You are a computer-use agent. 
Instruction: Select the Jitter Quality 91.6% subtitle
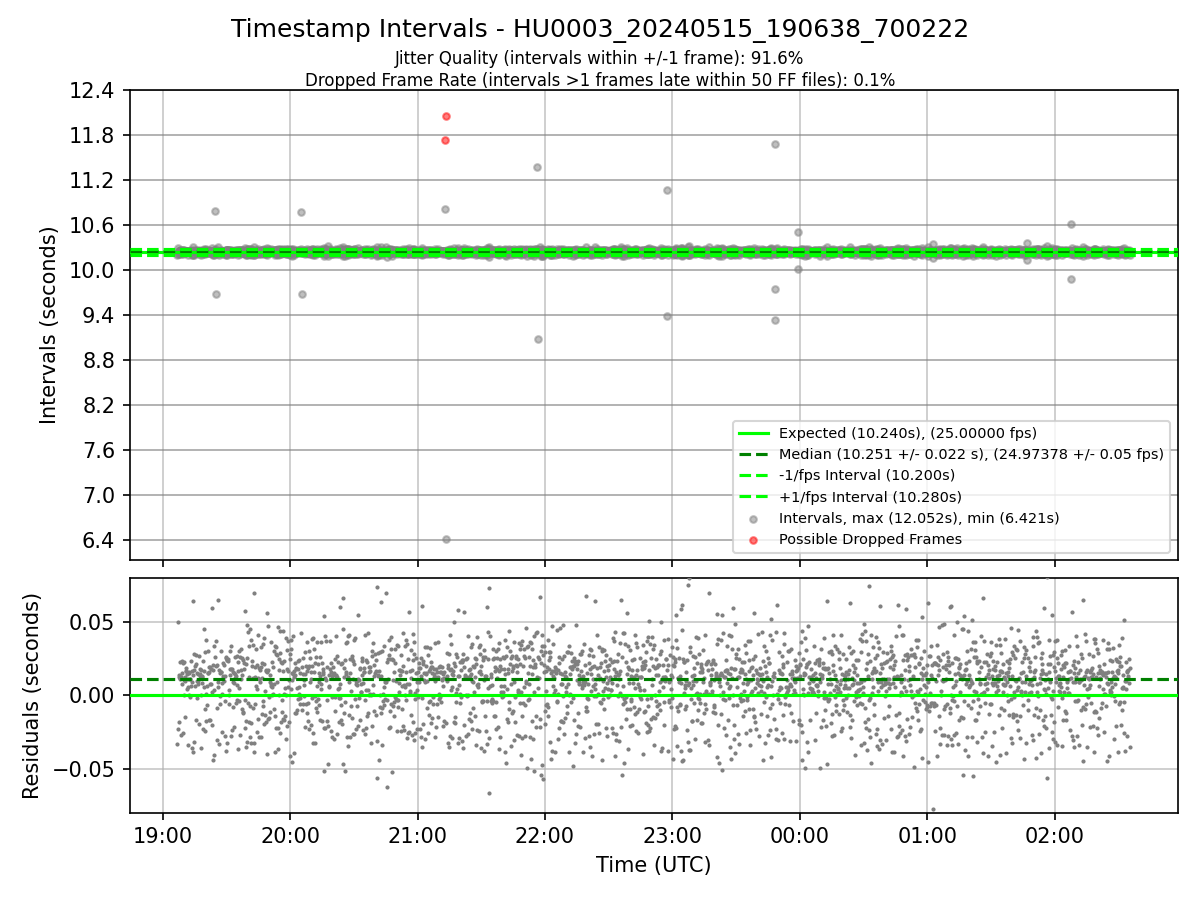(x=599, y=58)
